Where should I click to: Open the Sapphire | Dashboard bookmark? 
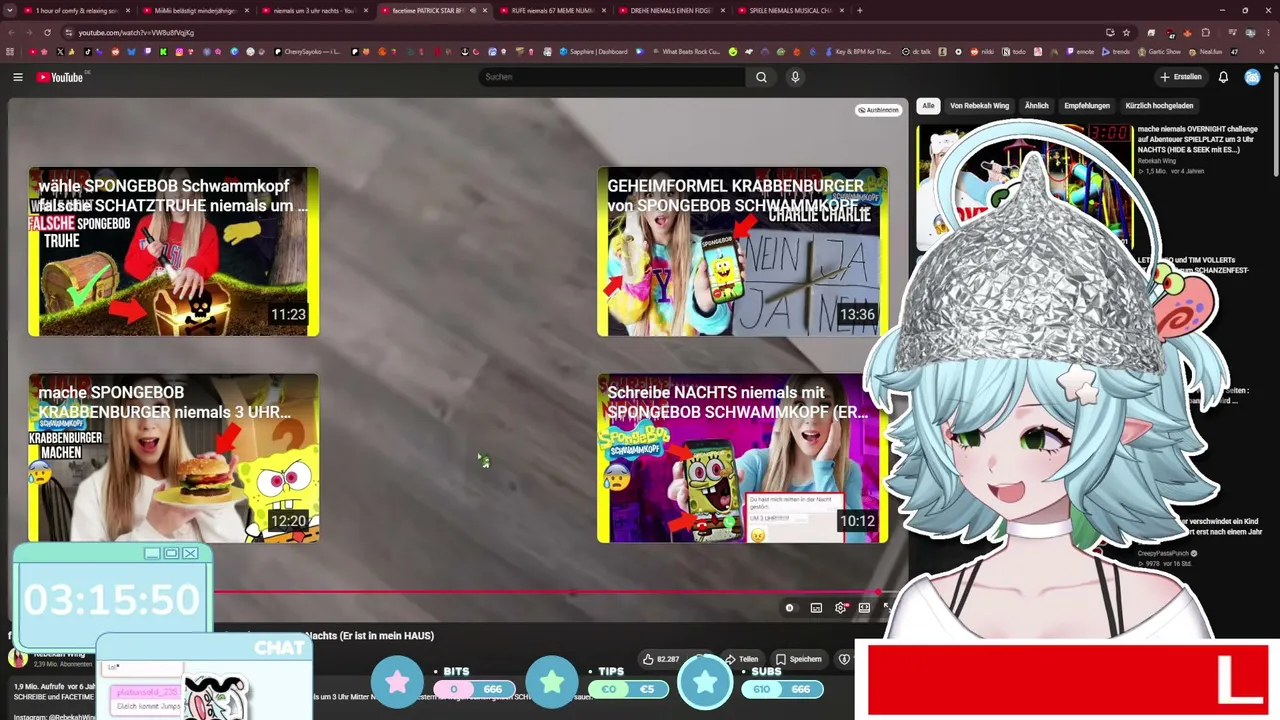pyautogui.click(x=594, y=52)
